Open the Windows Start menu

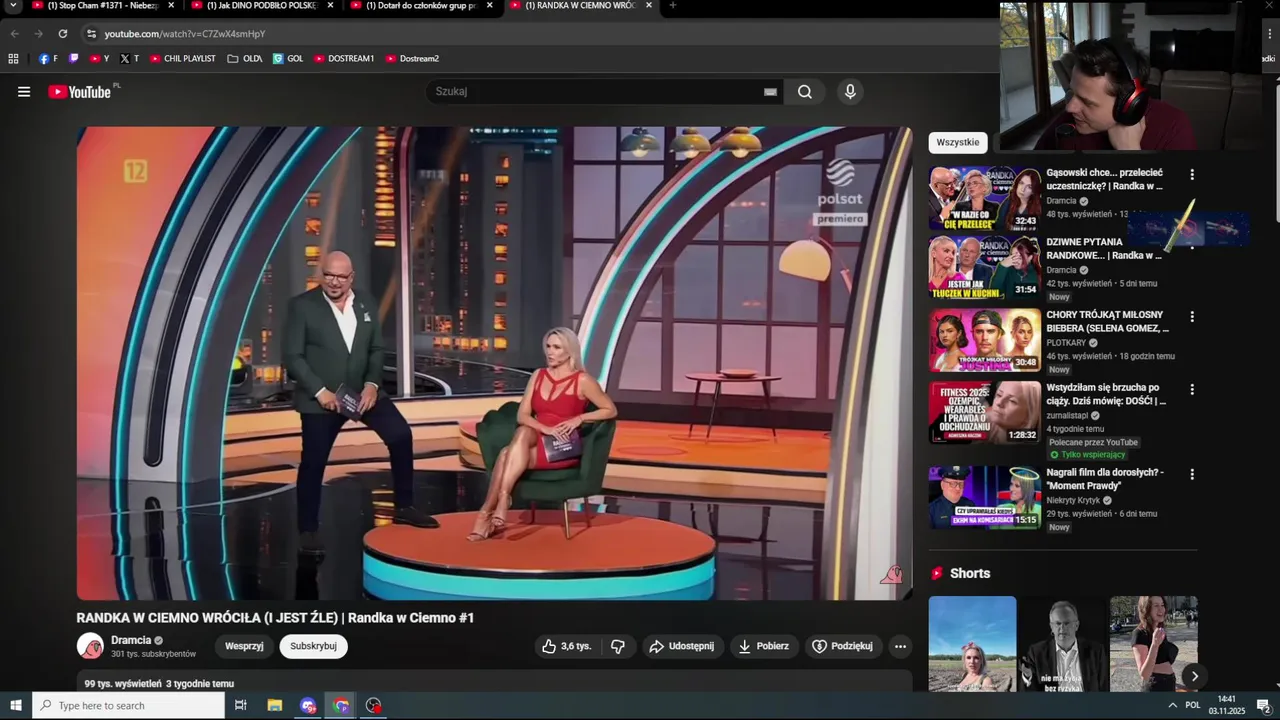pyautogui.click(x=16, y=706)
